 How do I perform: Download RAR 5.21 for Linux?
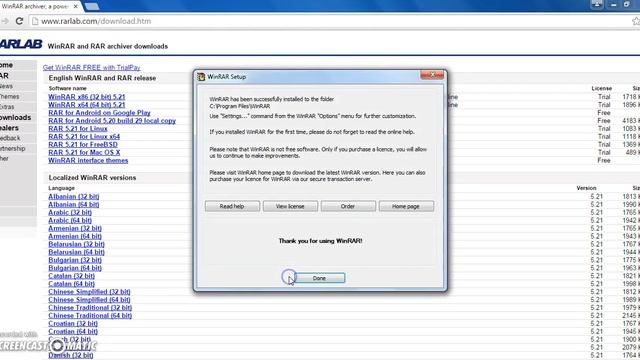click(x=78, y=129)
